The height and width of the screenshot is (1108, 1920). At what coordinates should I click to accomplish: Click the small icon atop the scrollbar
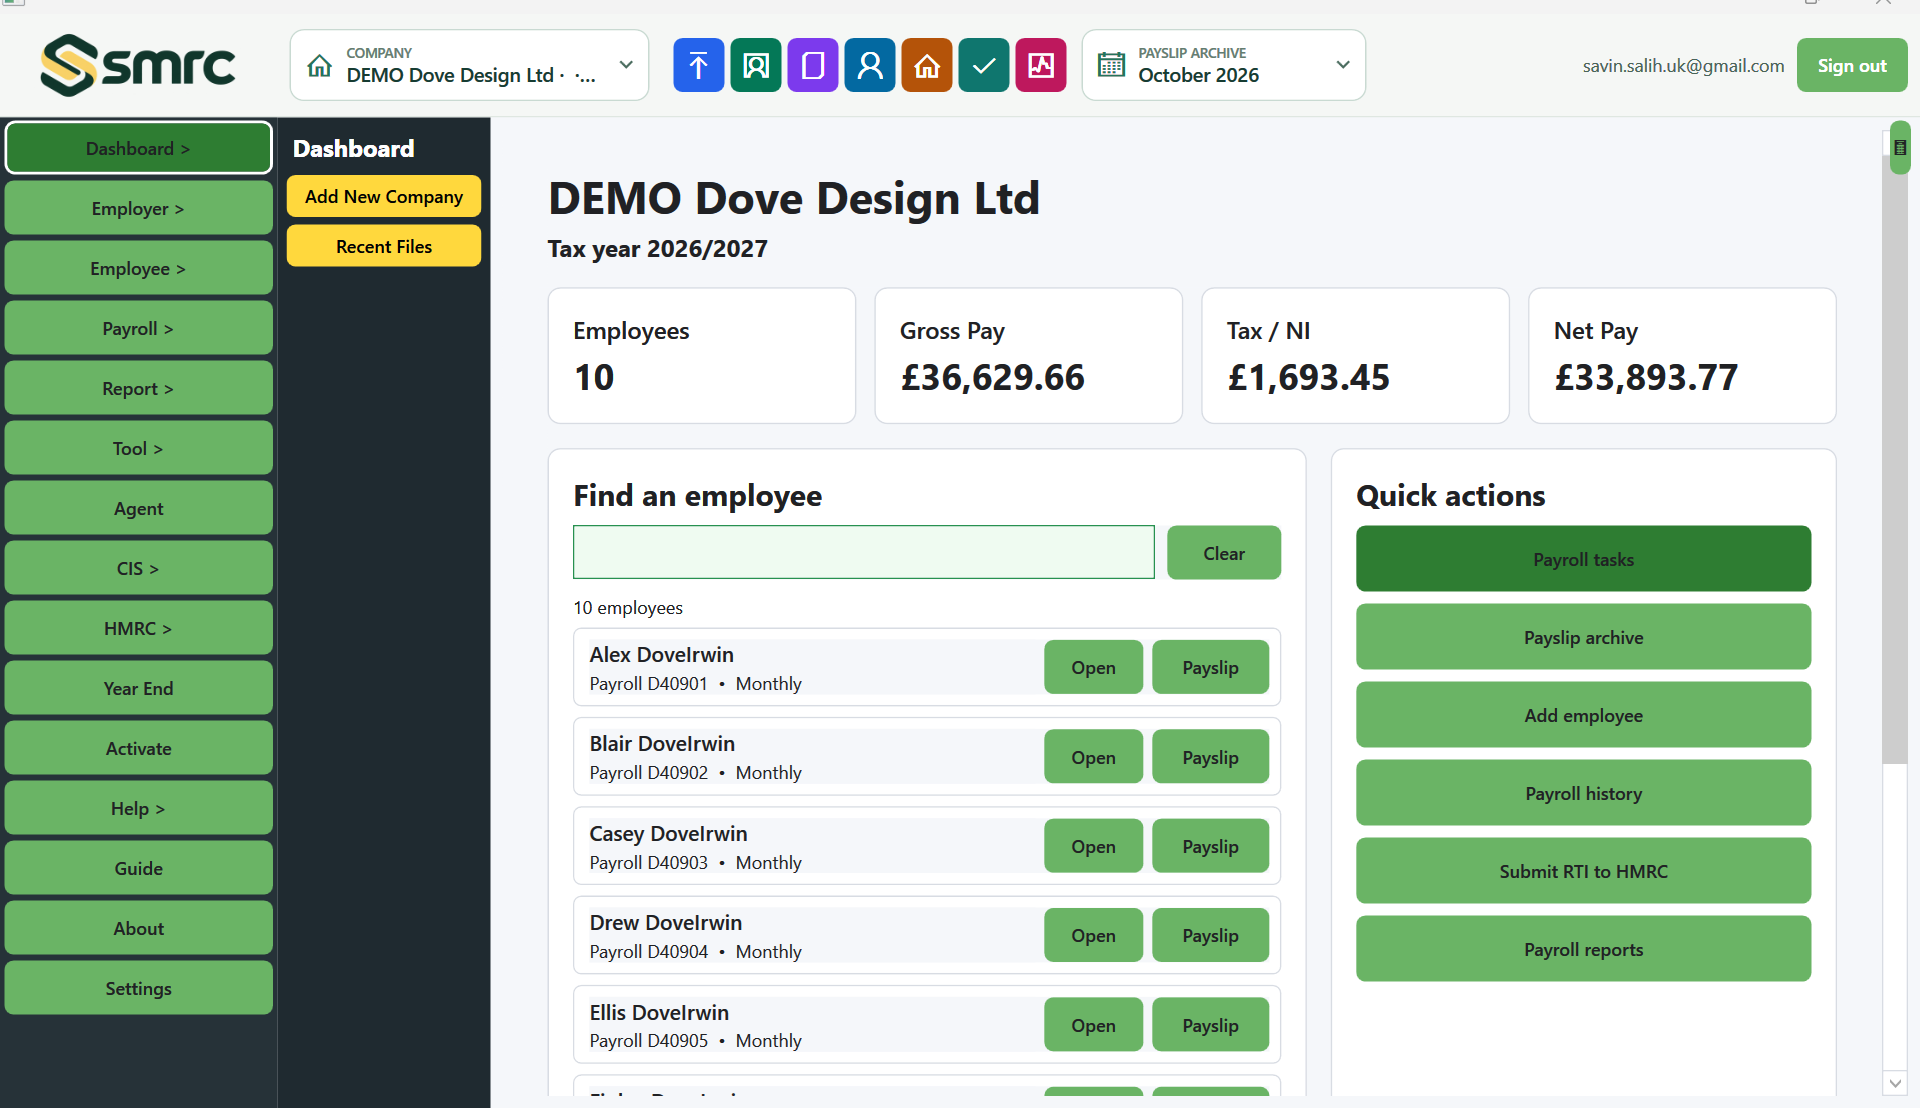tap(1900, 148)
